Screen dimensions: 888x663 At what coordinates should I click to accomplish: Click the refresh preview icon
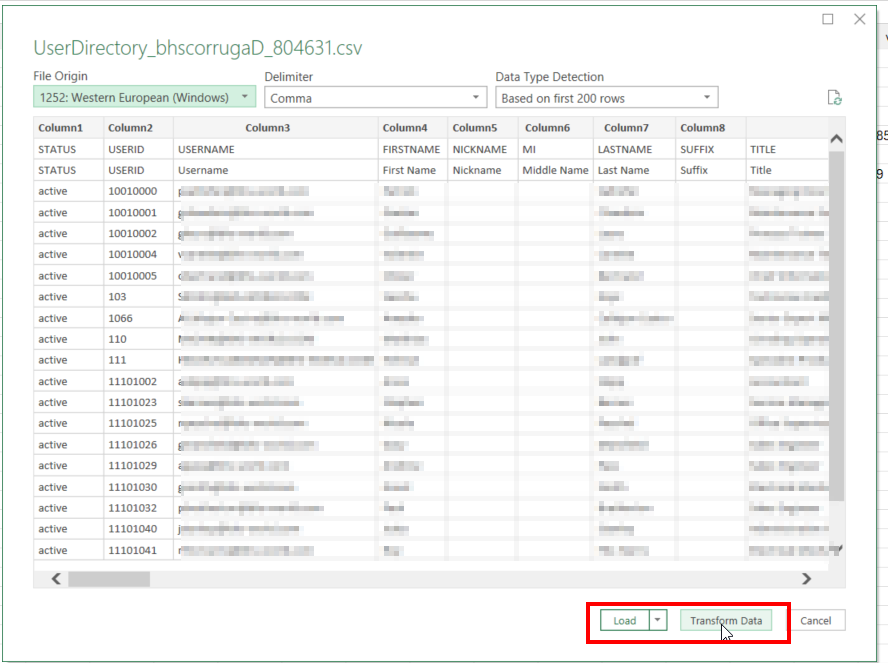pos(834,98)
